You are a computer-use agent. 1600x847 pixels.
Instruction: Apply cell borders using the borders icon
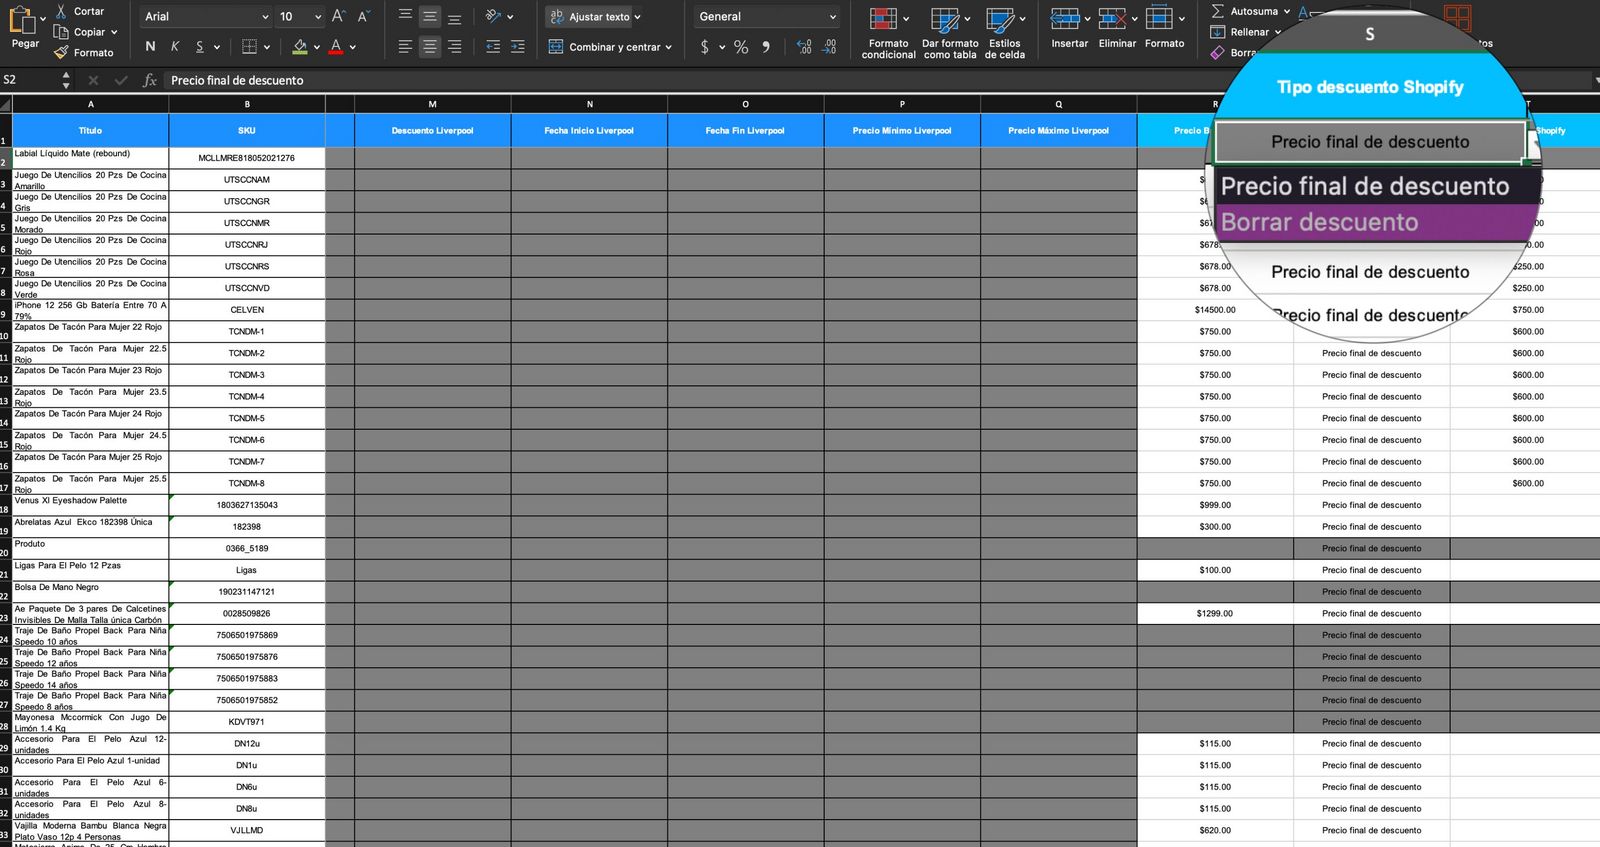pyautogui.click(x=250, y=46)
